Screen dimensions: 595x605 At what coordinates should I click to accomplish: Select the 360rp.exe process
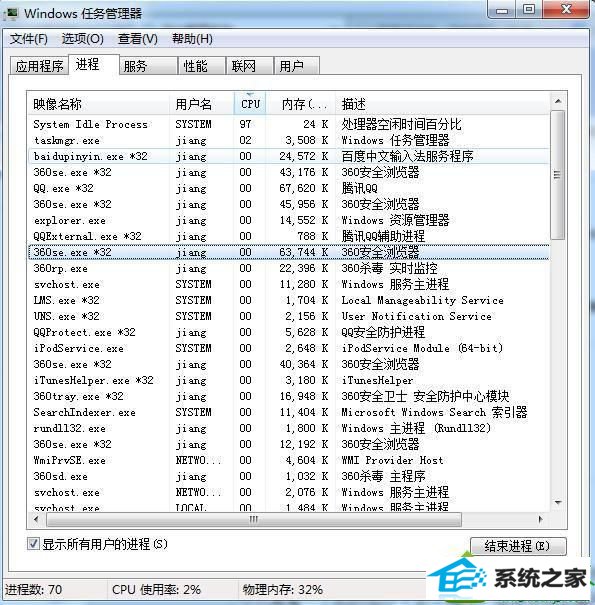[x=289, y=268]
